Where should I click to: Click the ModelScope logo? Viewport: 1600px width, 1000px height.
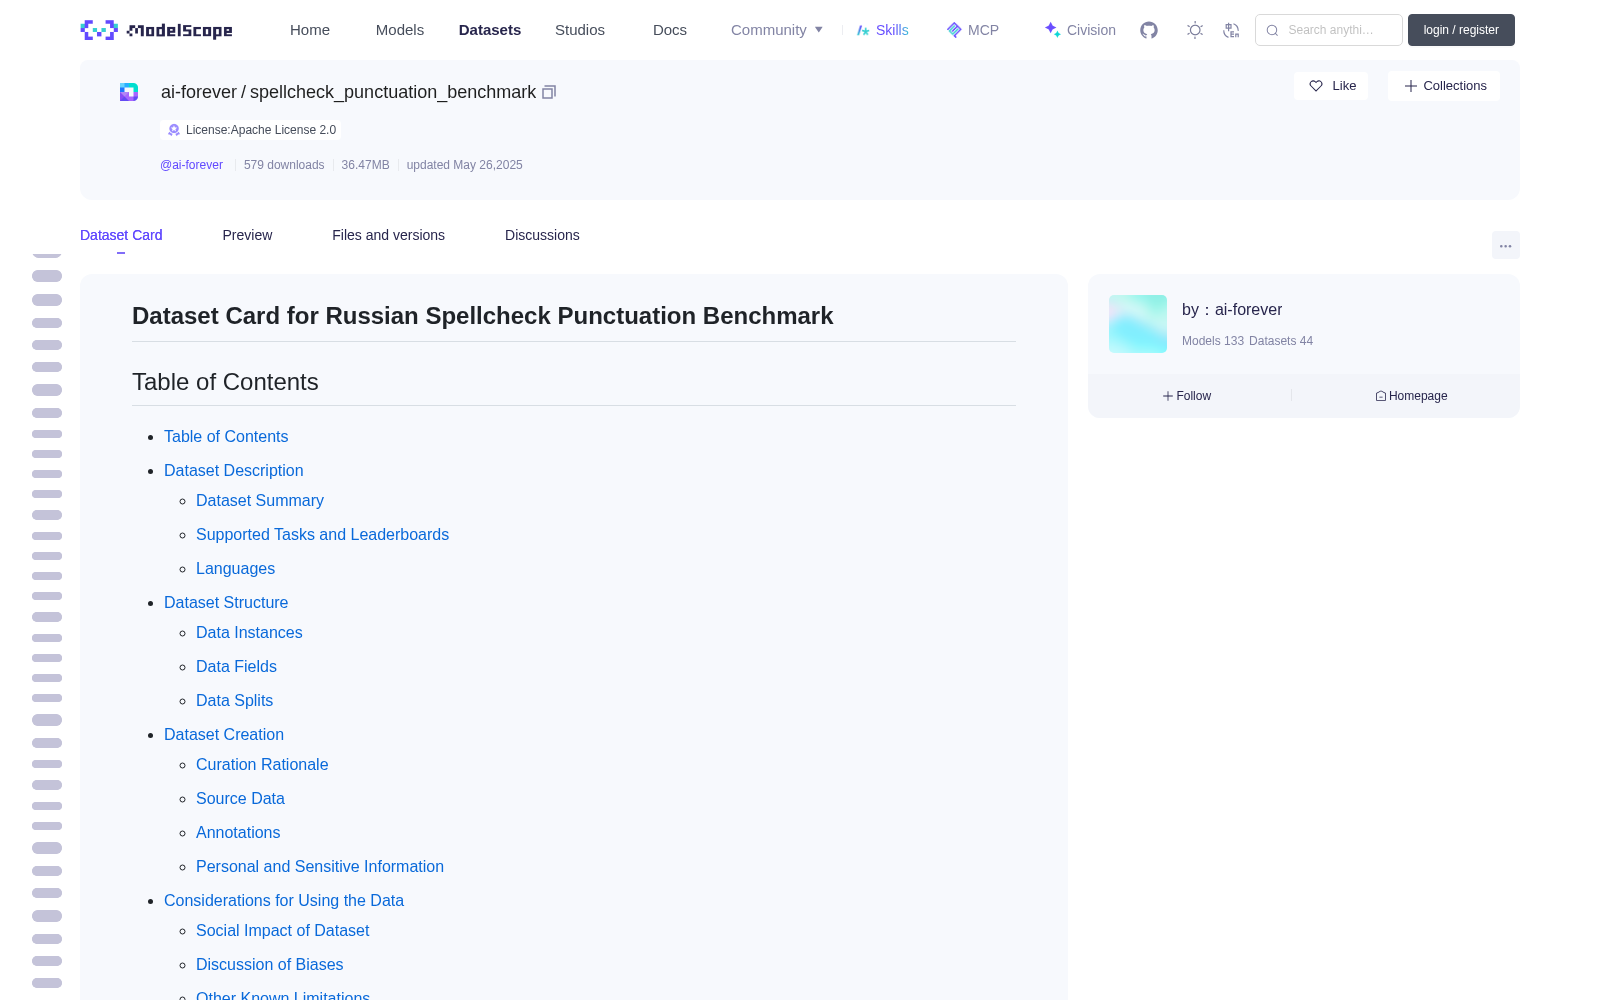[156, 30]
